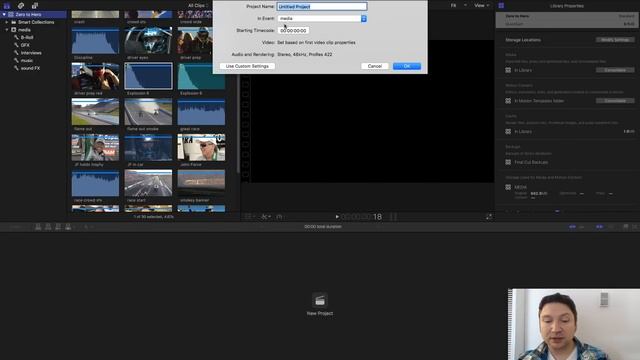
Task: Confirm the new project with OK
Action: pos(407,66)
